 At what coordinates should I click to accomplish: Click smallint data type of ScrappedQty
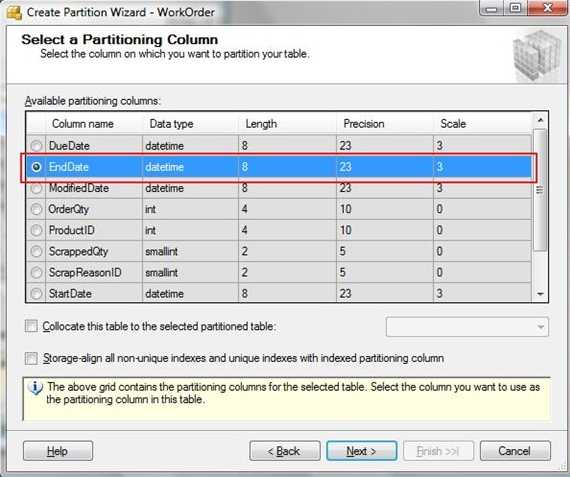pos(190,251)
